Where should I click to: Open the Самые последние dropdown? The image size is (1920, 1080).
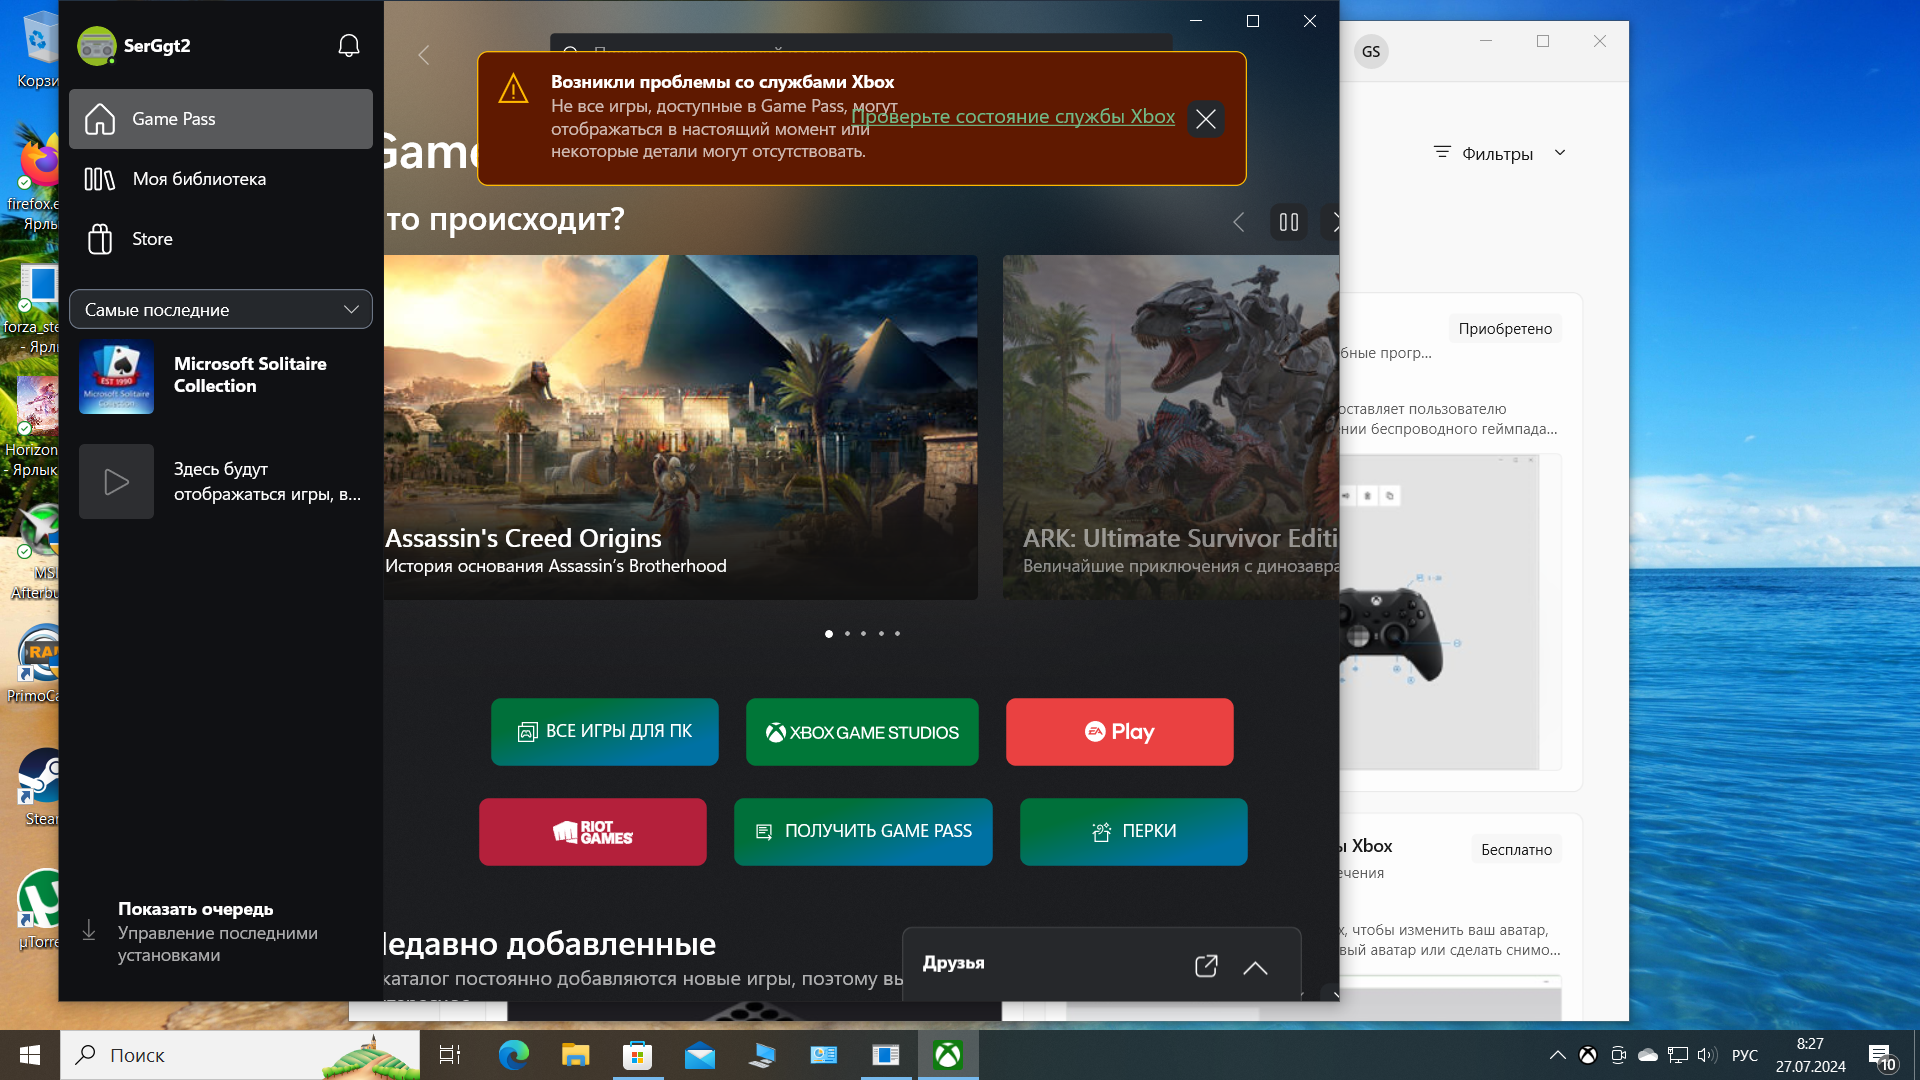tap(220, 310)
